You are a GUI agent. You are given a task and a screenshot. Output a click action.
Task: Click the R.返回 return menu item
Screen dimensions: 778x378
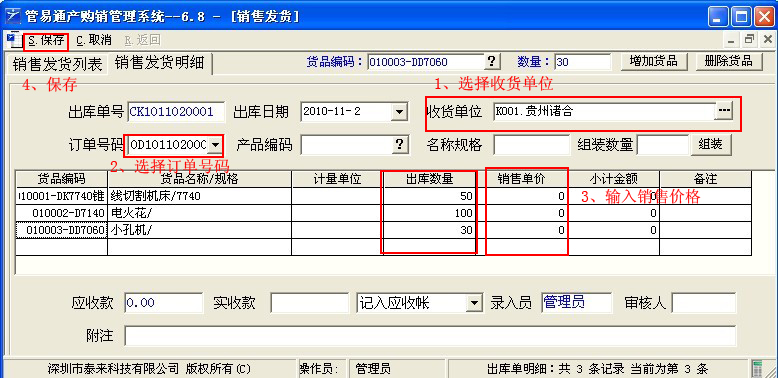pos(142,41)
